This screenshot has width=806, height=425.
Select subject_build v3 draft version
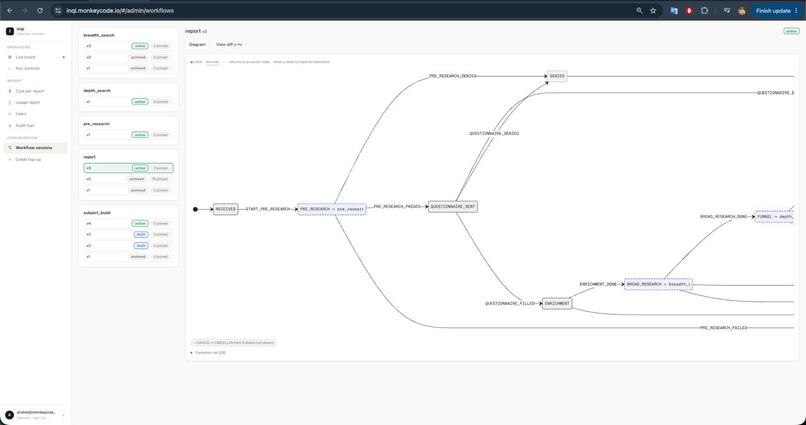click(x=128, y=234)
